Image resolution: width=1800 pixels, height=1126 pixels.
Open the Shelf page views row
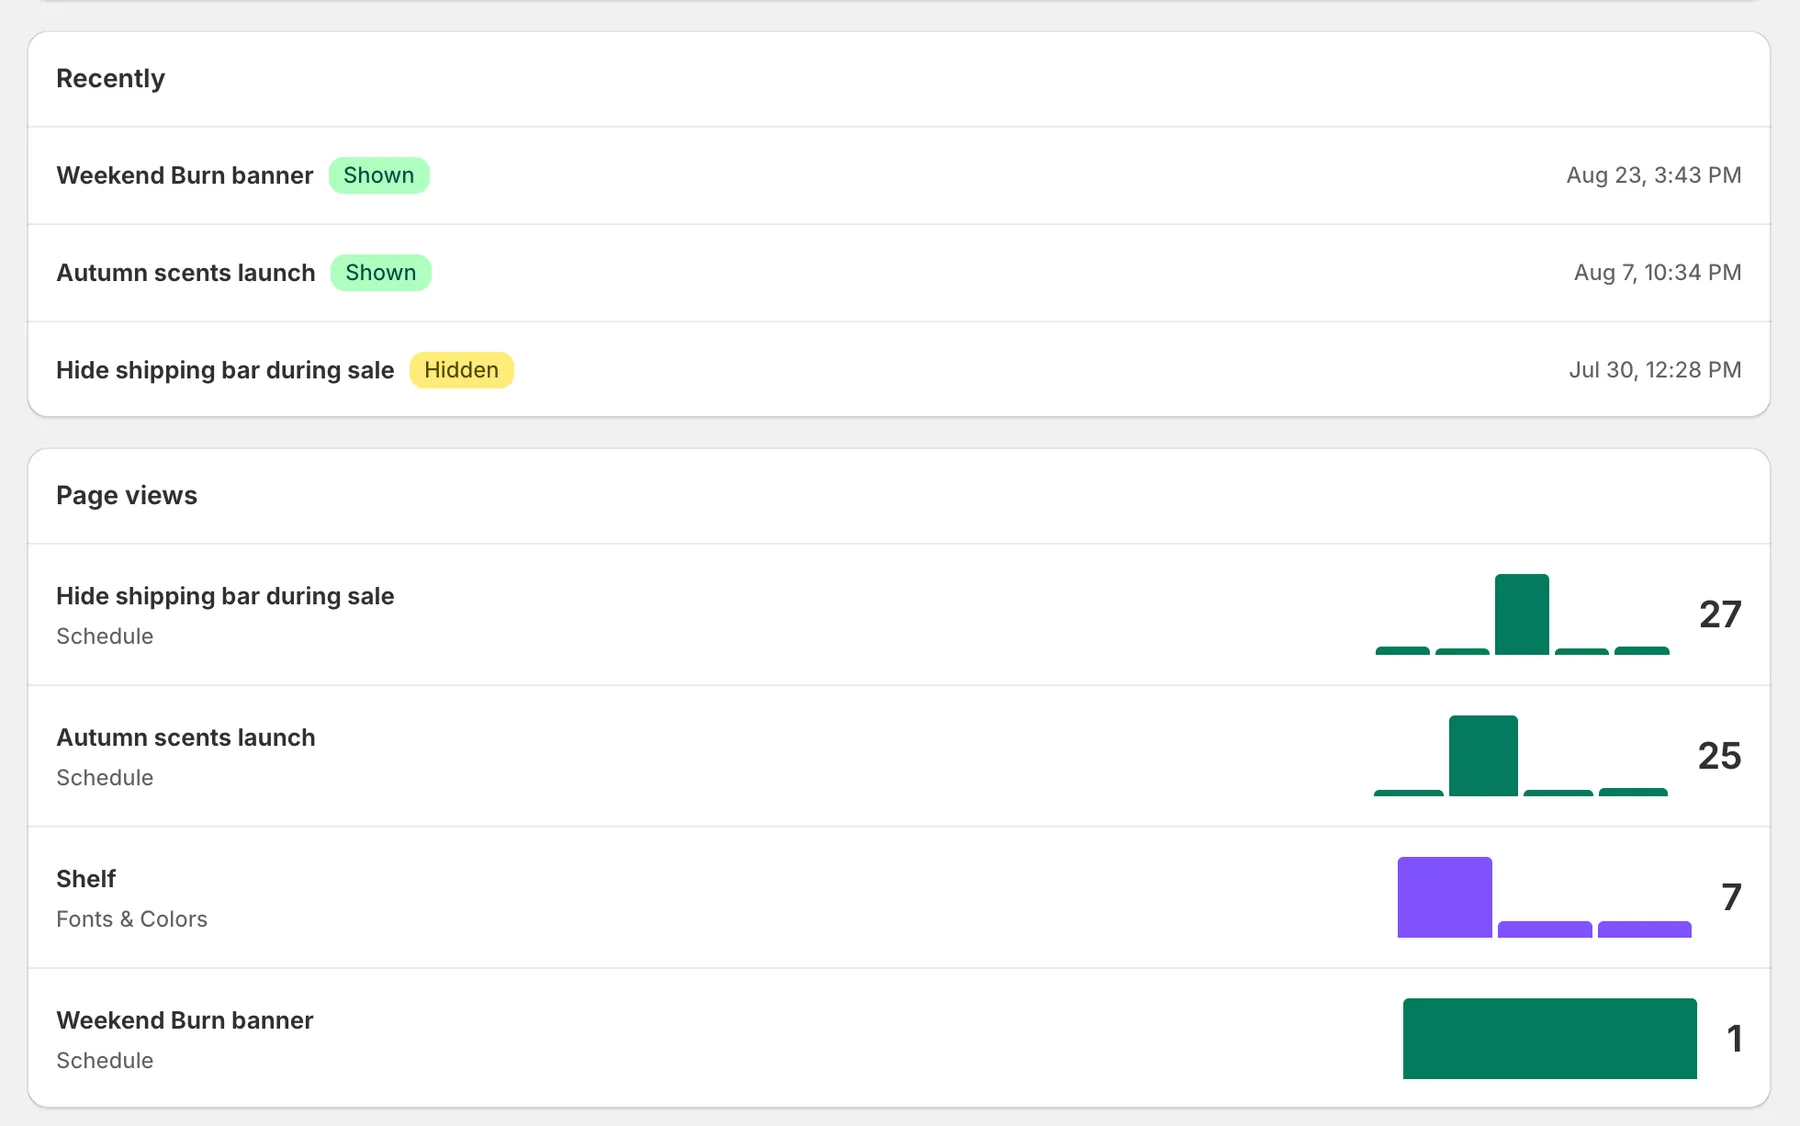pyautogui.click(x=899, y=897)
